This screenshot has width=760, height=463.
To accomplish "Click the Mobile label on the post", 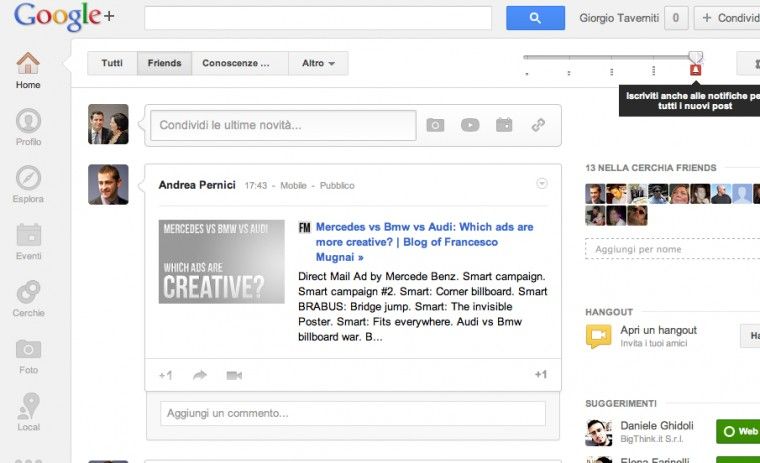I will point(293,185).
